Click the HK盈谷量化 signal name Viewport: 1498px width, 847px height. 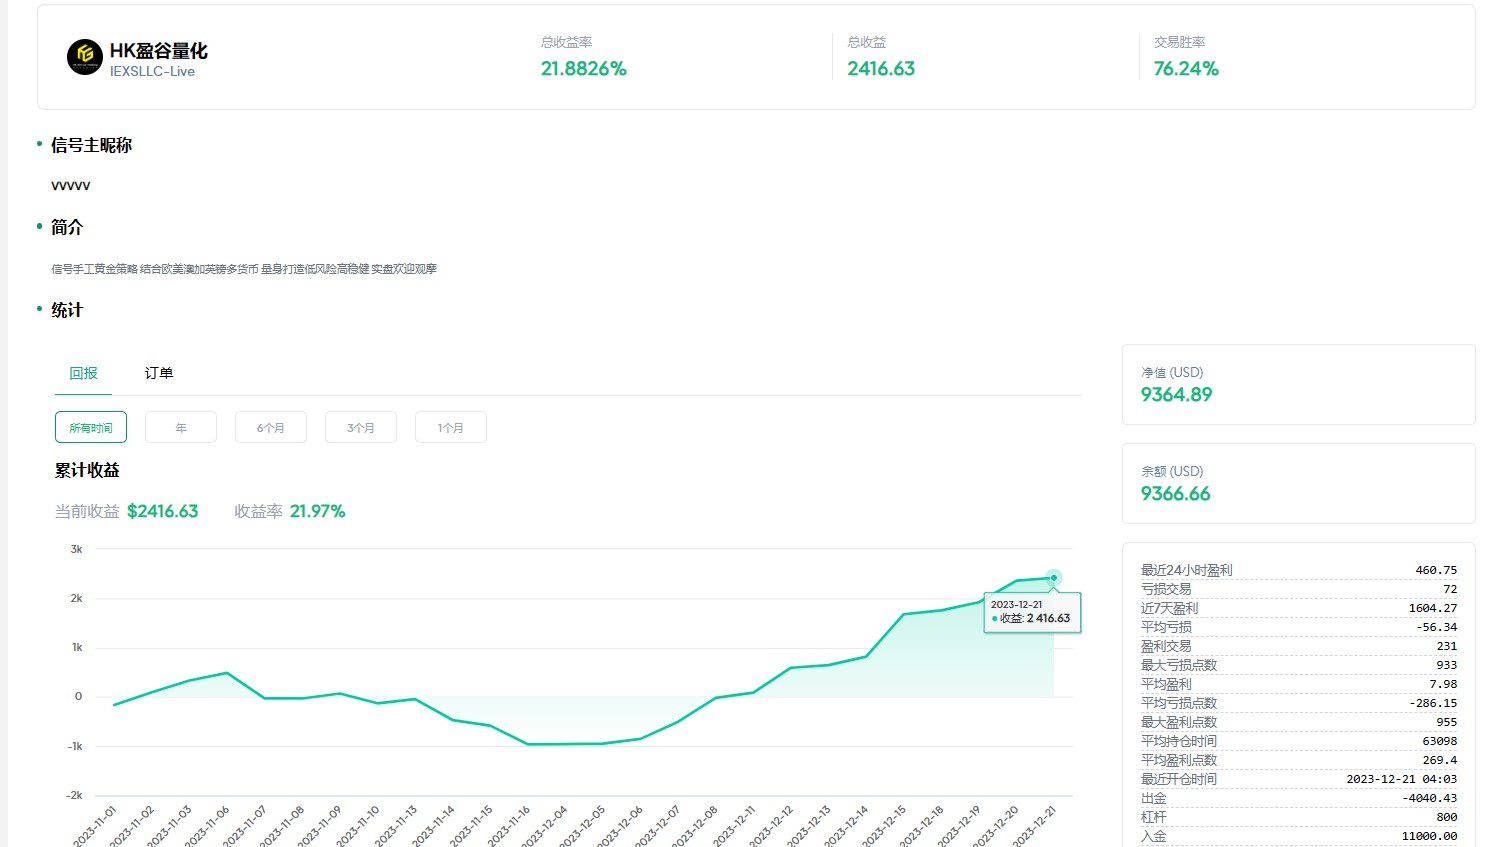(158, 50)
